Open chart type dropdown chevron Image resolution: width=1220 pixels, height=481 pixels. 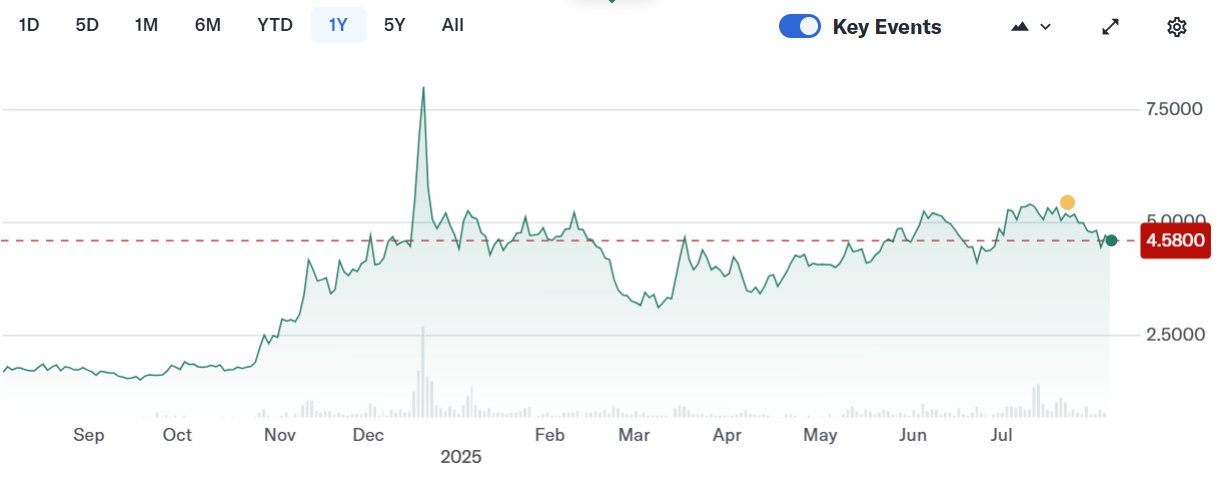point(1046,27)
